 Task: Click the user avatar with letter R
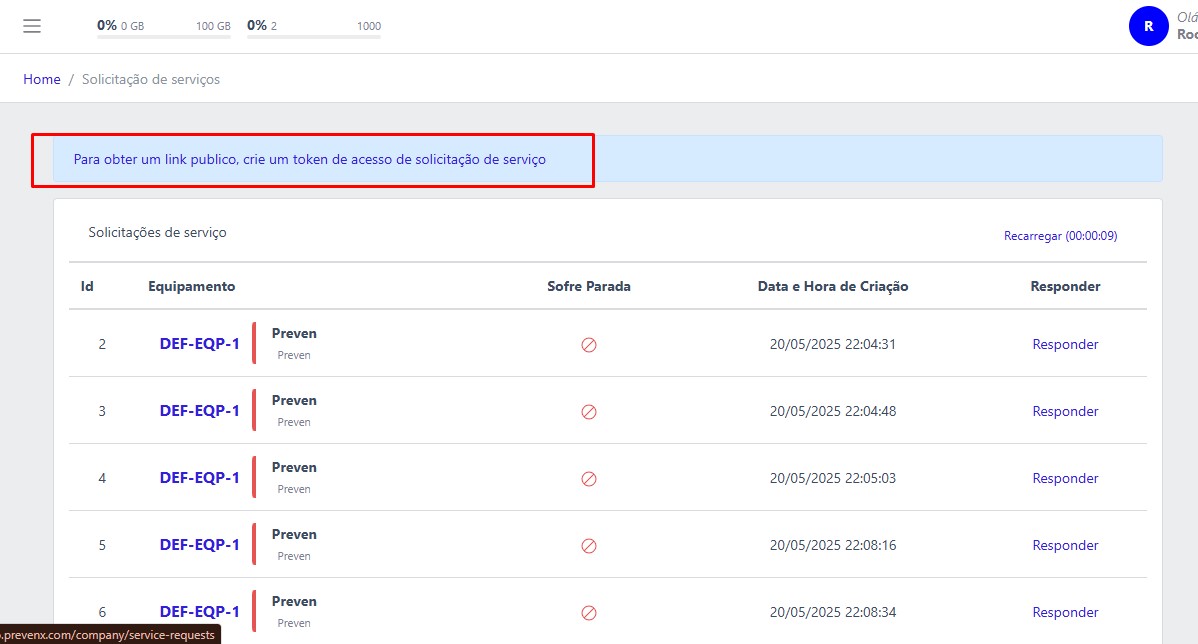(x=1148, y=26)
